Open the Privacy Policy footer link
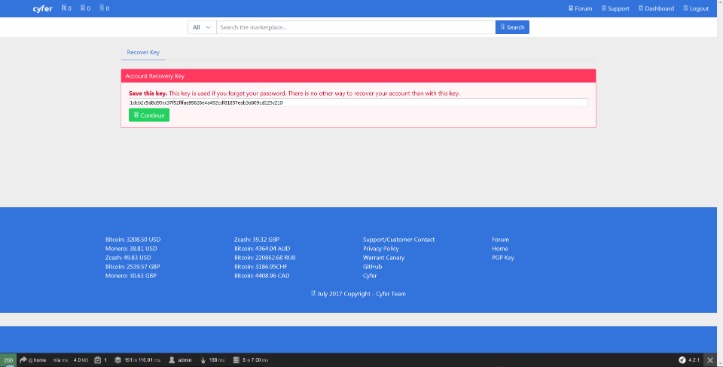 380,249
